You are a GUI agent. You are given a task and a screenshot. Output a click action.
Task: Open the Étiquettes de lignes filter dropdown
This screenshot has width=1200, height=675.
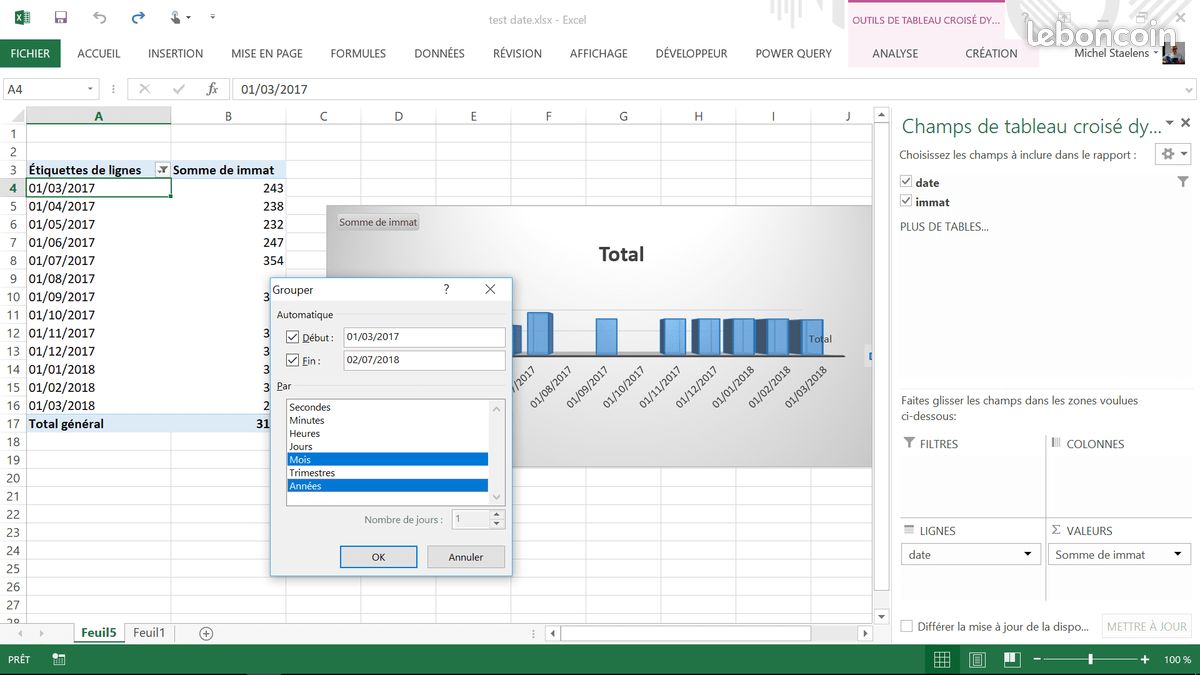point(163,170)
